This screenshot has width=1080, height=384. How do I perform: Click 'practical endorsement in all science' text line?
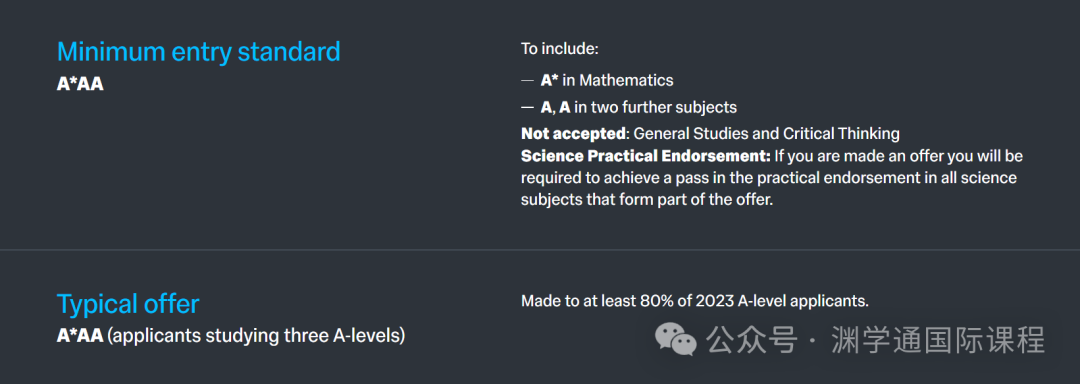[769, 179]
